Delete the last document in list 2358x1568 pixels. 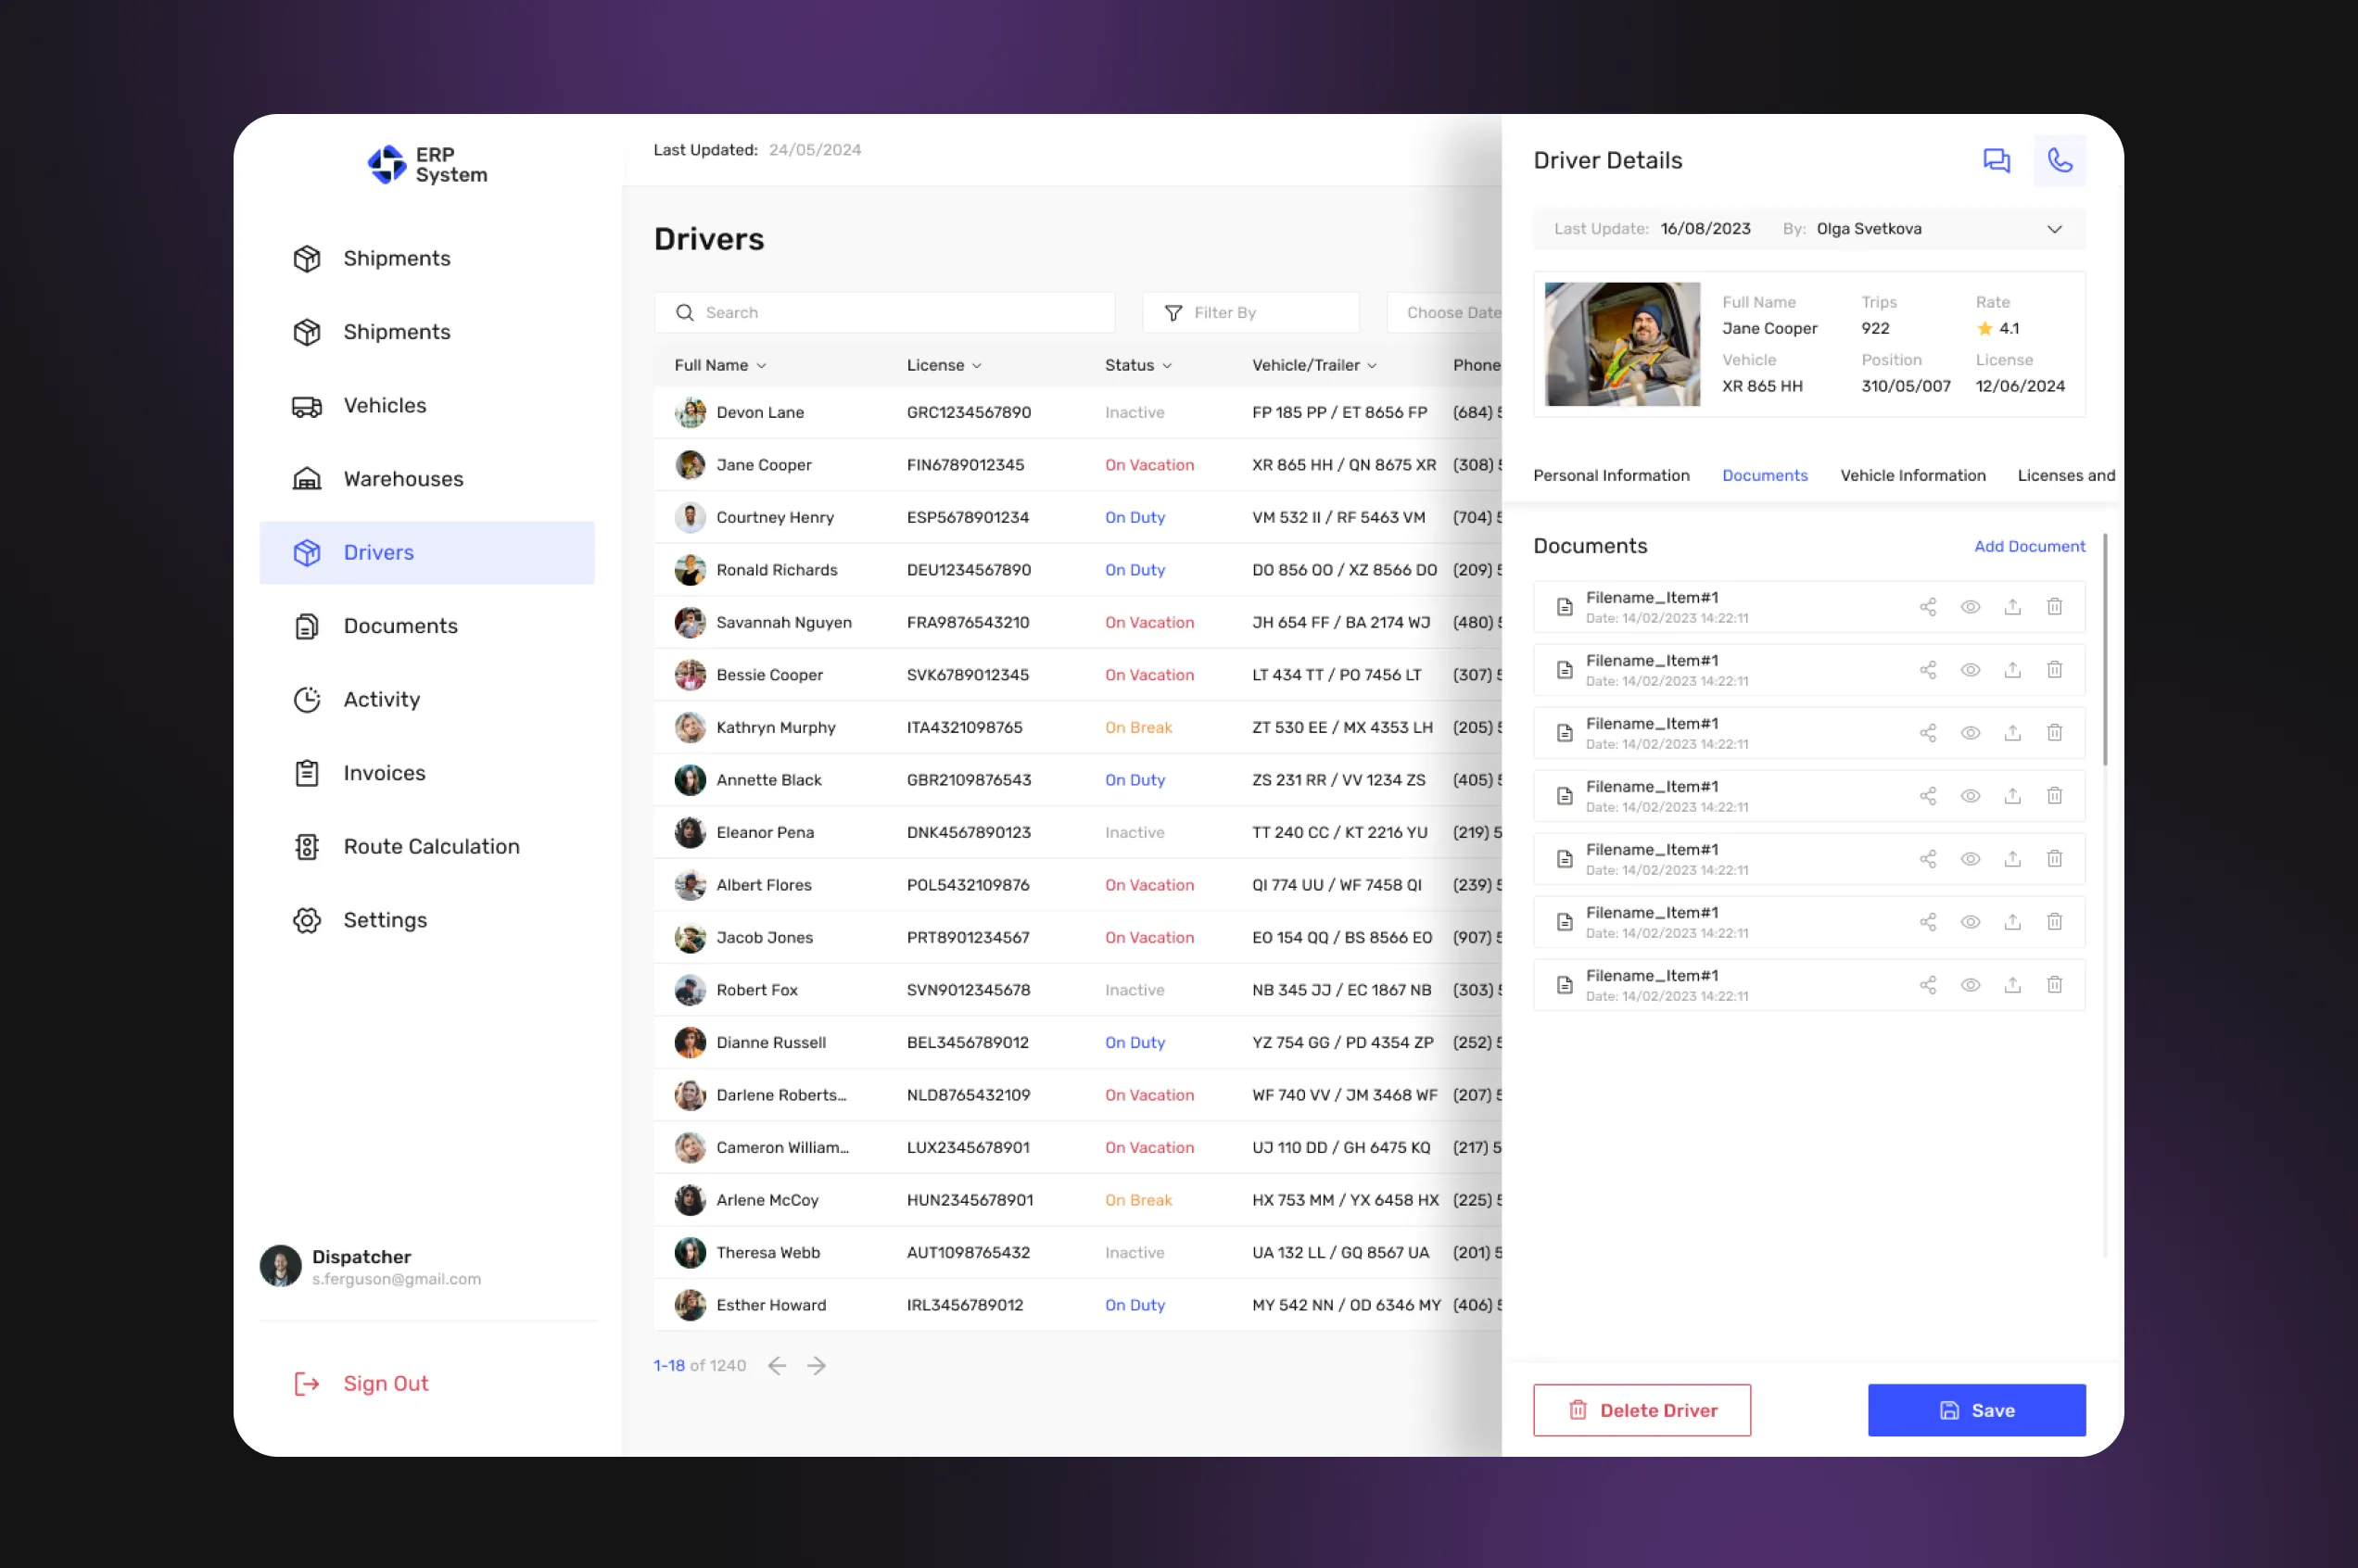[x=2053, y=985]
